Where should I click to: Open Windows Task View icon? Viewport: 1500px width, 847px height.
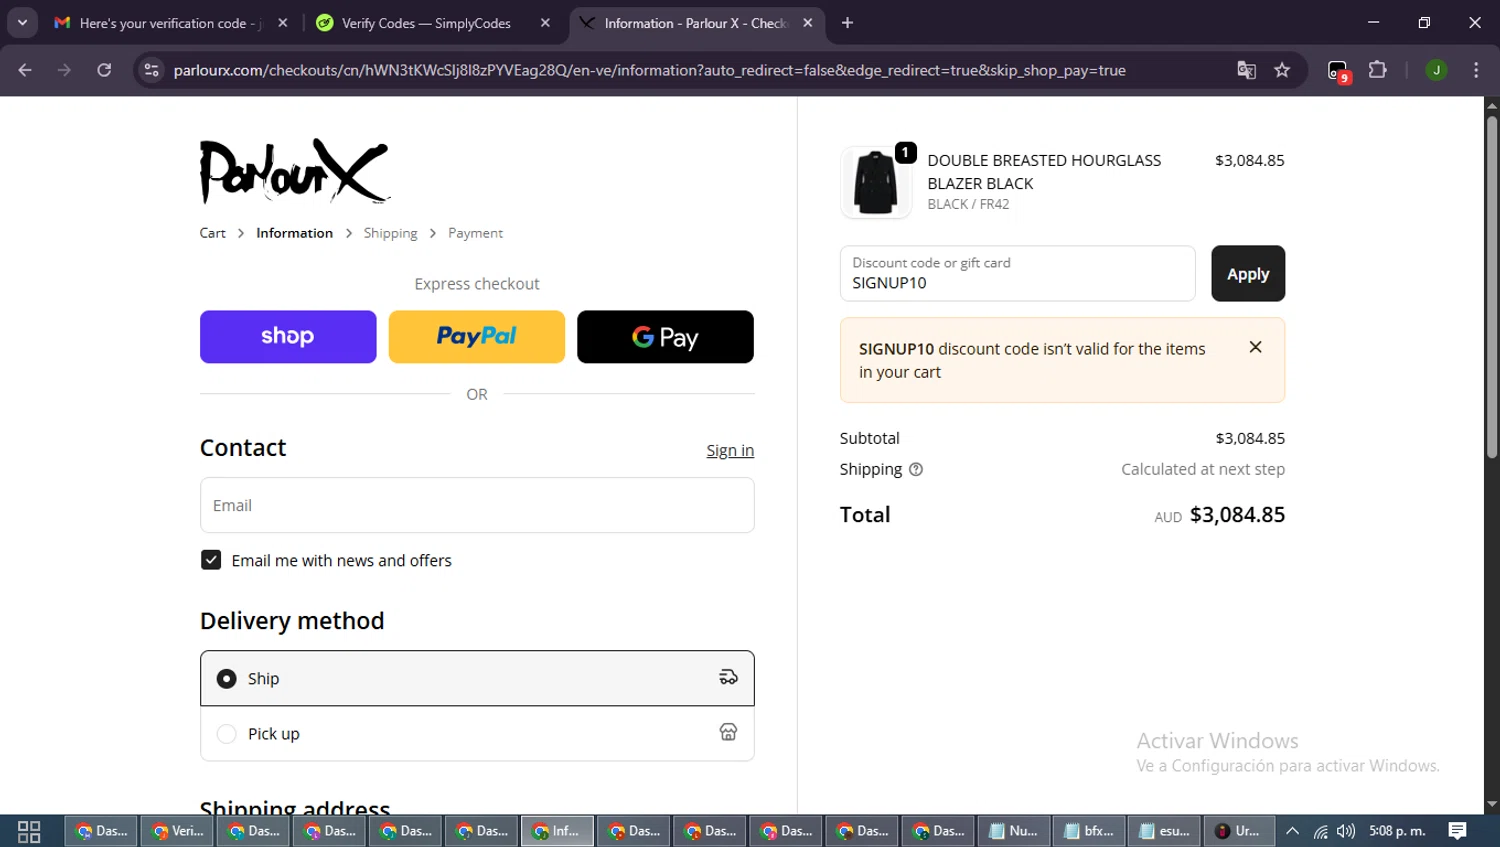pyautogui.click(x=29, y=831)
